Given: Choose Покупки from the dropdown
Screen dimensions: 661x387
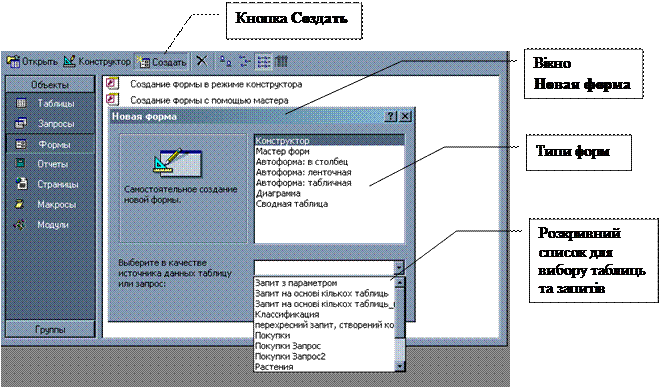Looking at the screenshot, I should tap(324, 336).
